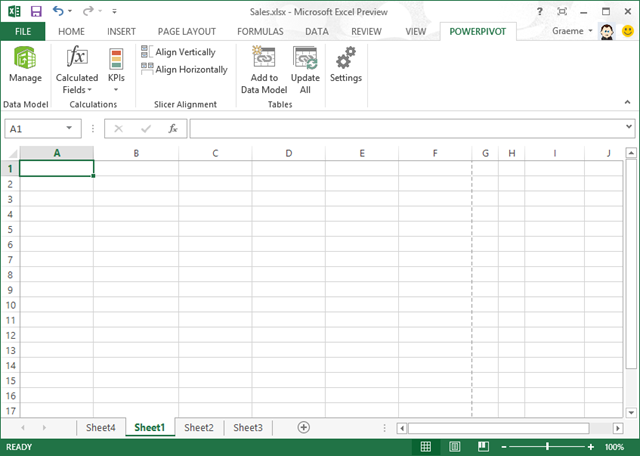The image size is (640, 456).
Task: Click the Calculated Fields icon
Action: 77,59
